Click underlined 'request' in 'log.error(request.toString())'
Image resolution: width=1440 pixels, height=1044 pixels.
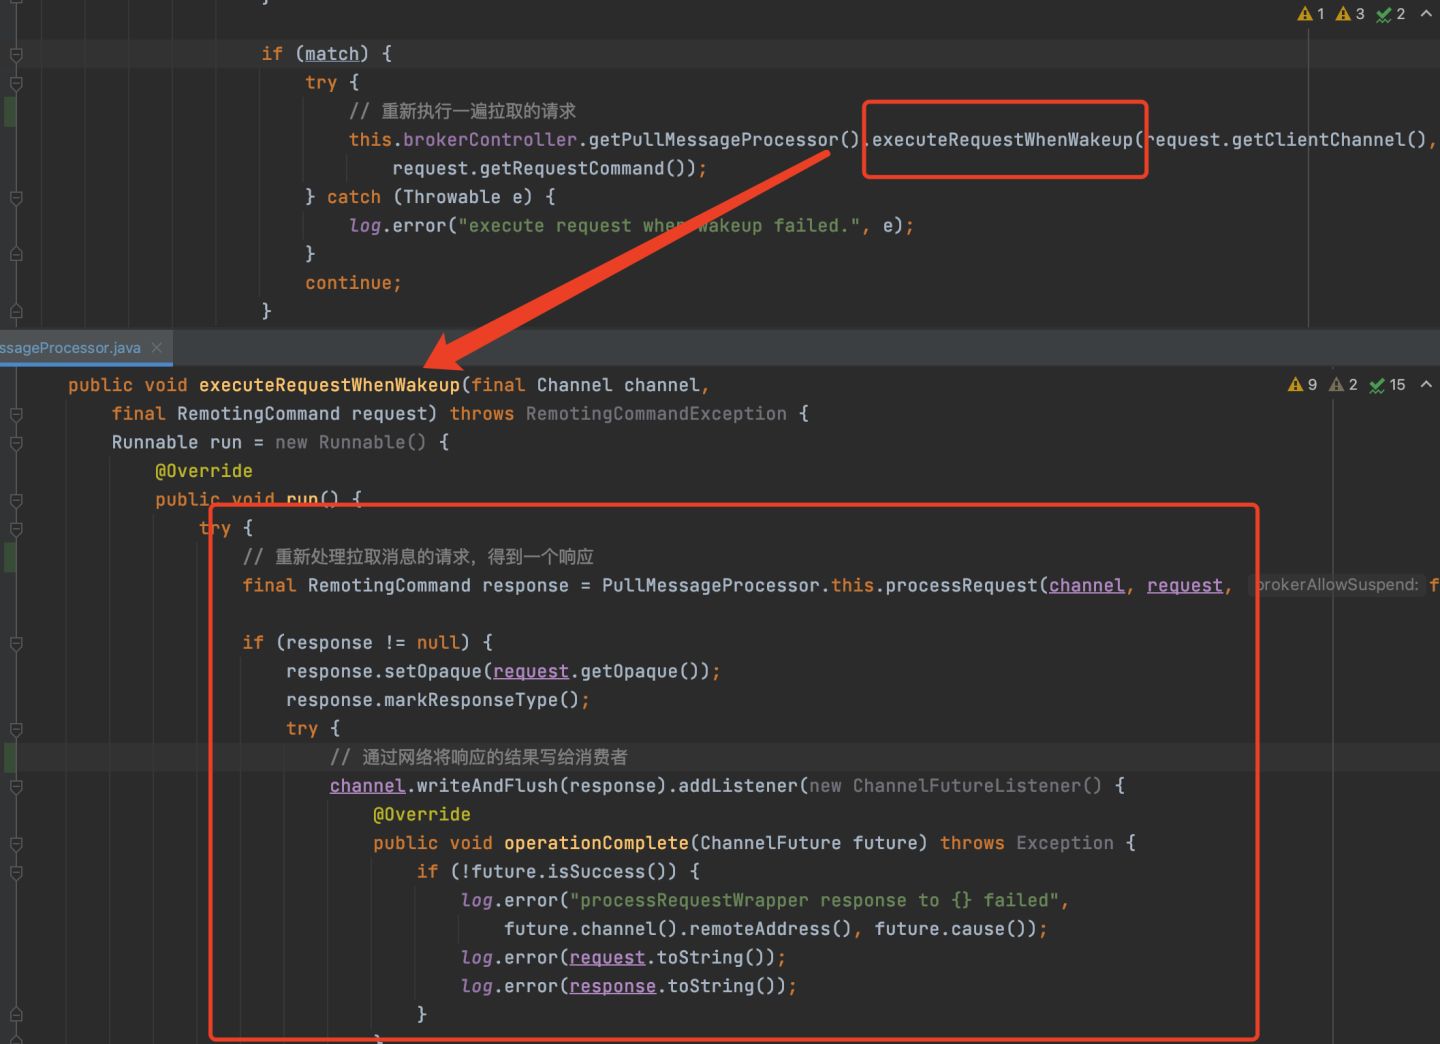pos(607,958)
